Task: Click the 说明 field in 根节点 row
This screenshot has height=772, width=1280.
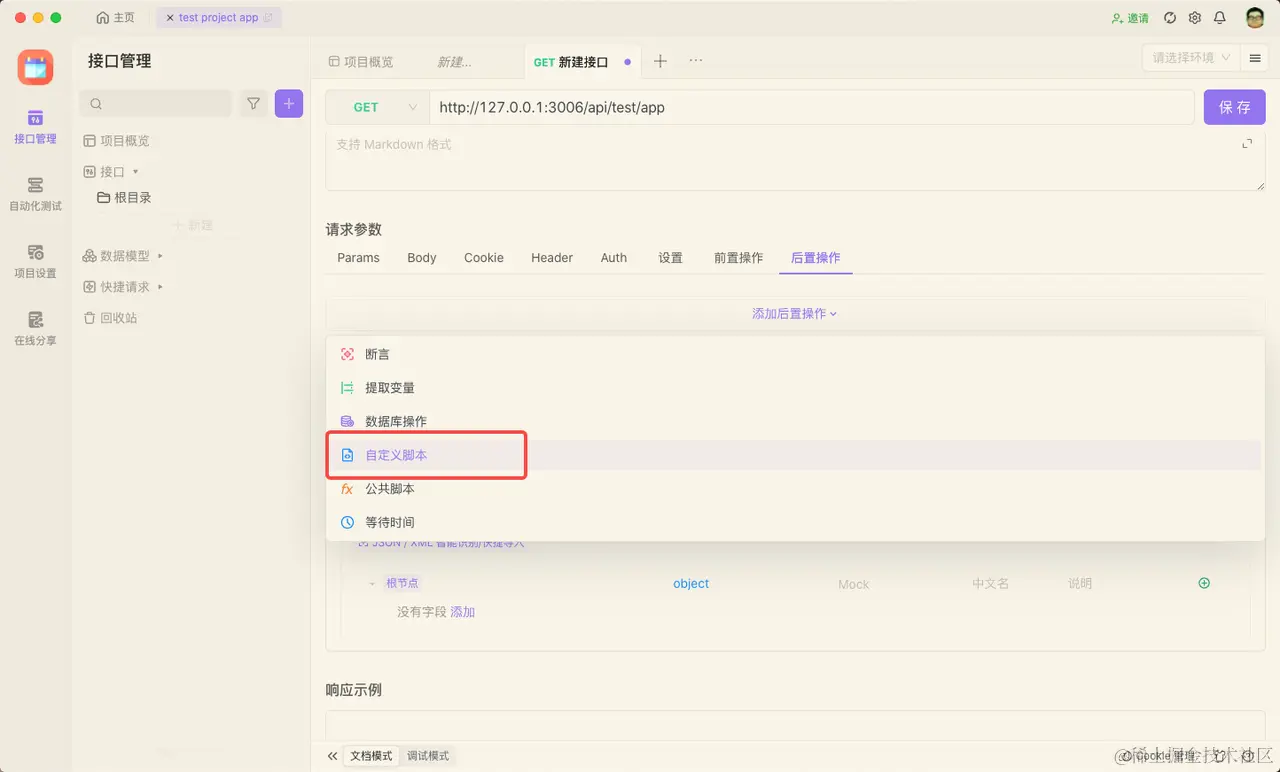Action: point(1080,584)
